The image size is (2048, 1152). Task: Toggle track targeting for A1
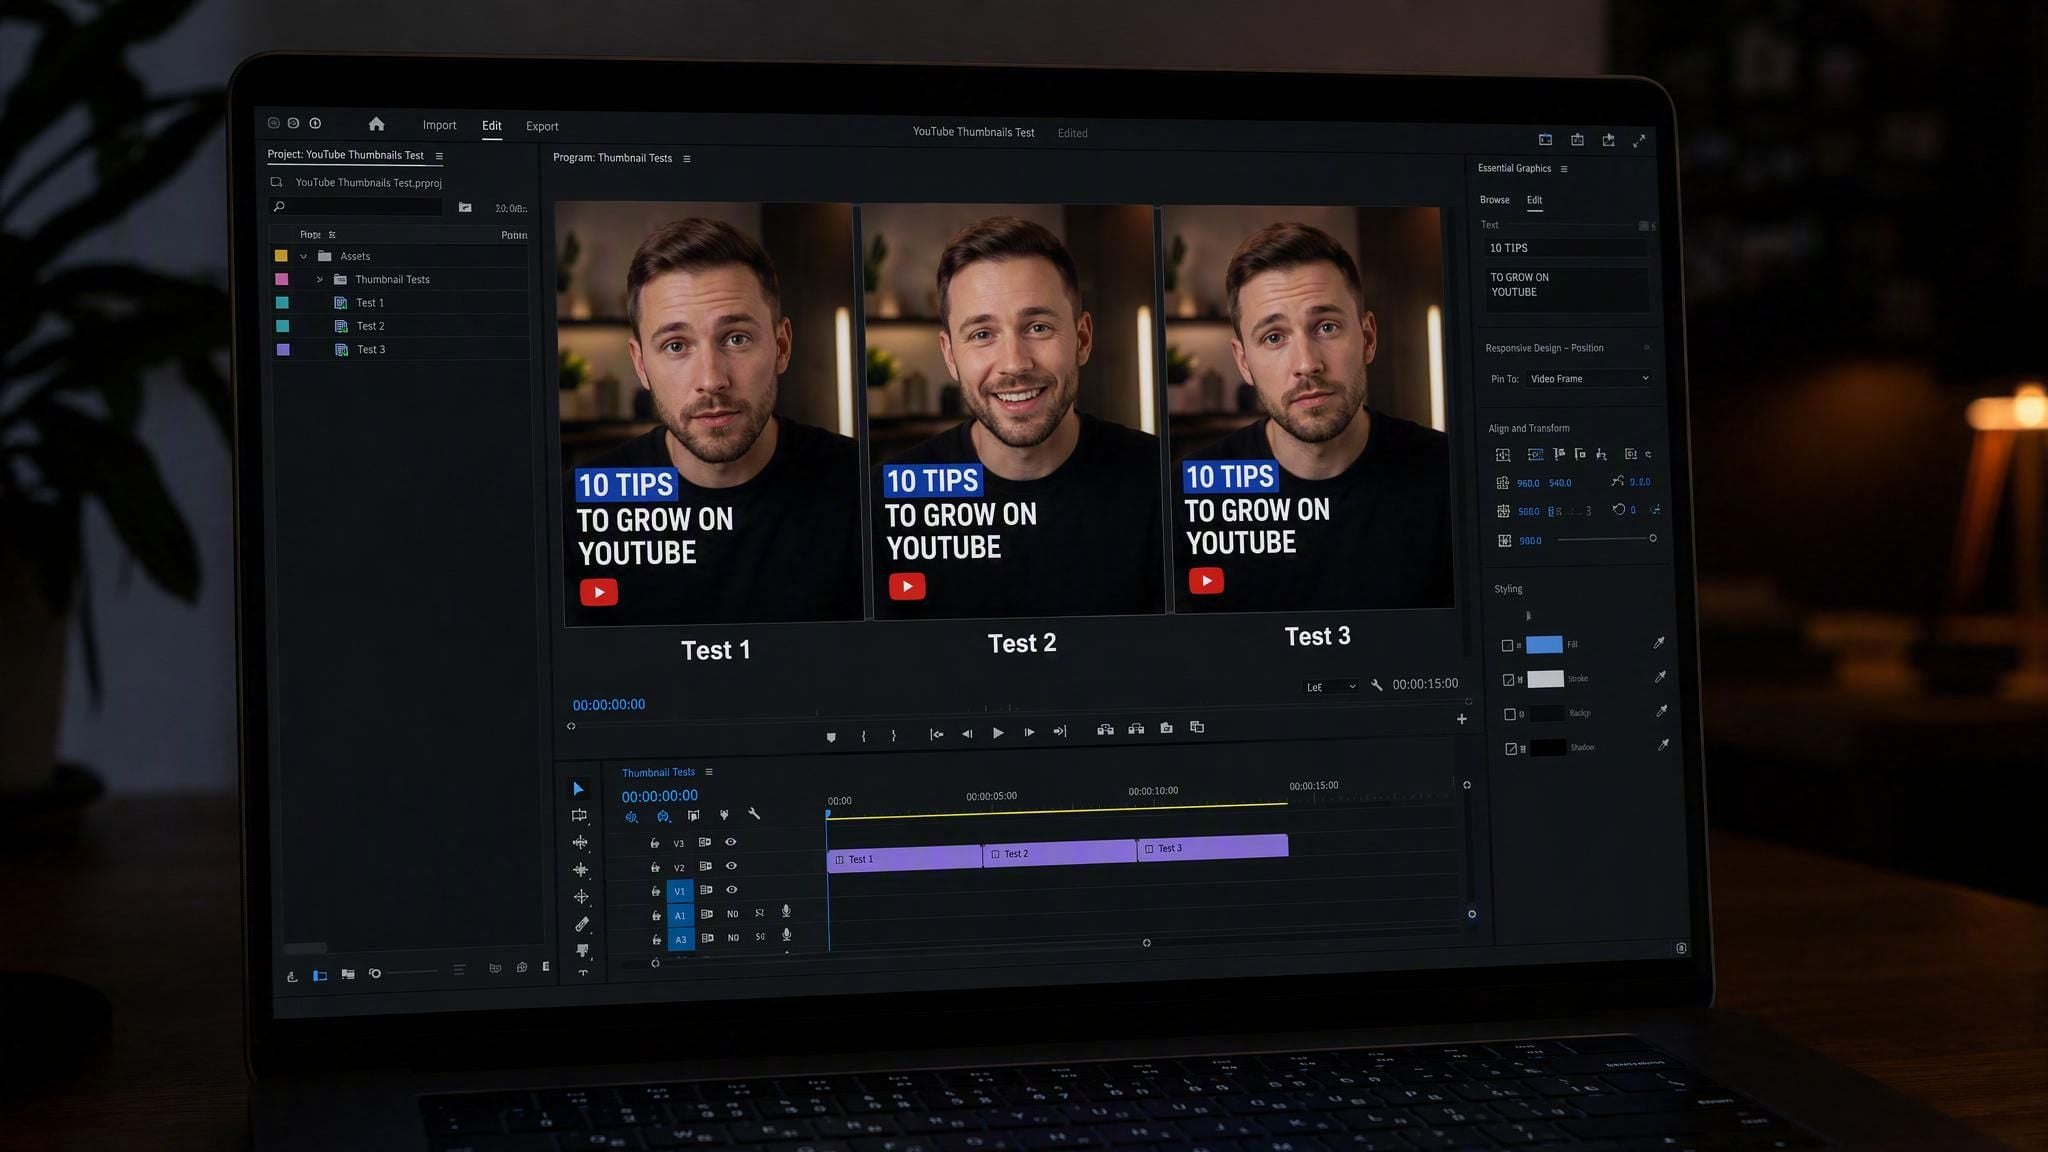tap(680, 915)
